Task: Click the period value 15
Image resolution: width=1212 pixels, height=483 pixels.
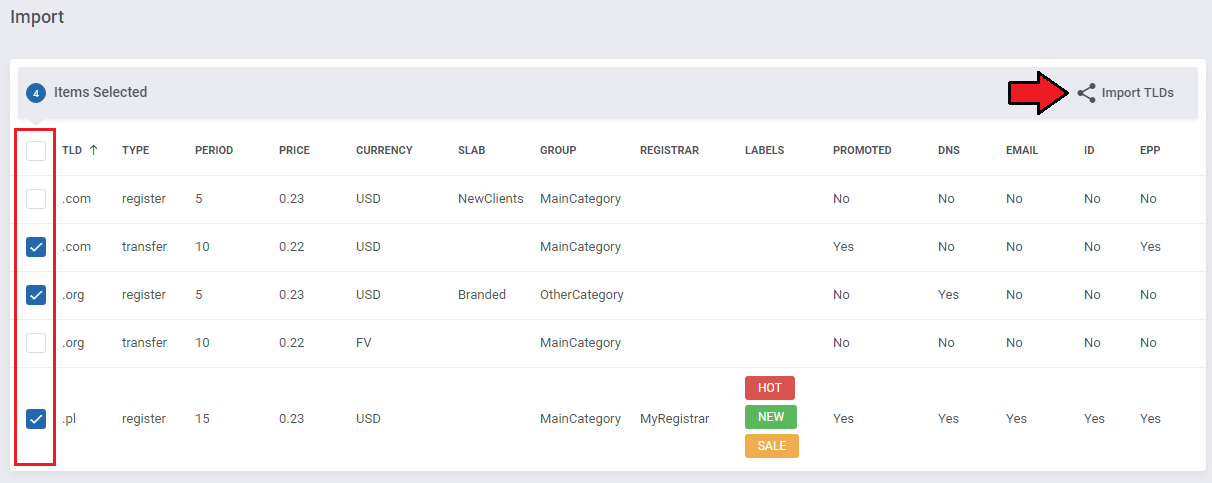Action: point(203,419)
